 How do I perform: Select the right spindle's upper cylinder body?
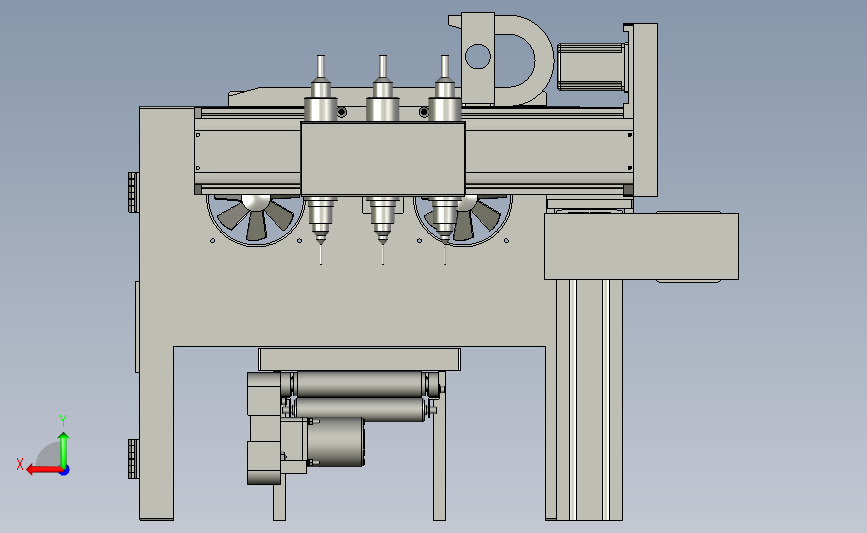445,109
